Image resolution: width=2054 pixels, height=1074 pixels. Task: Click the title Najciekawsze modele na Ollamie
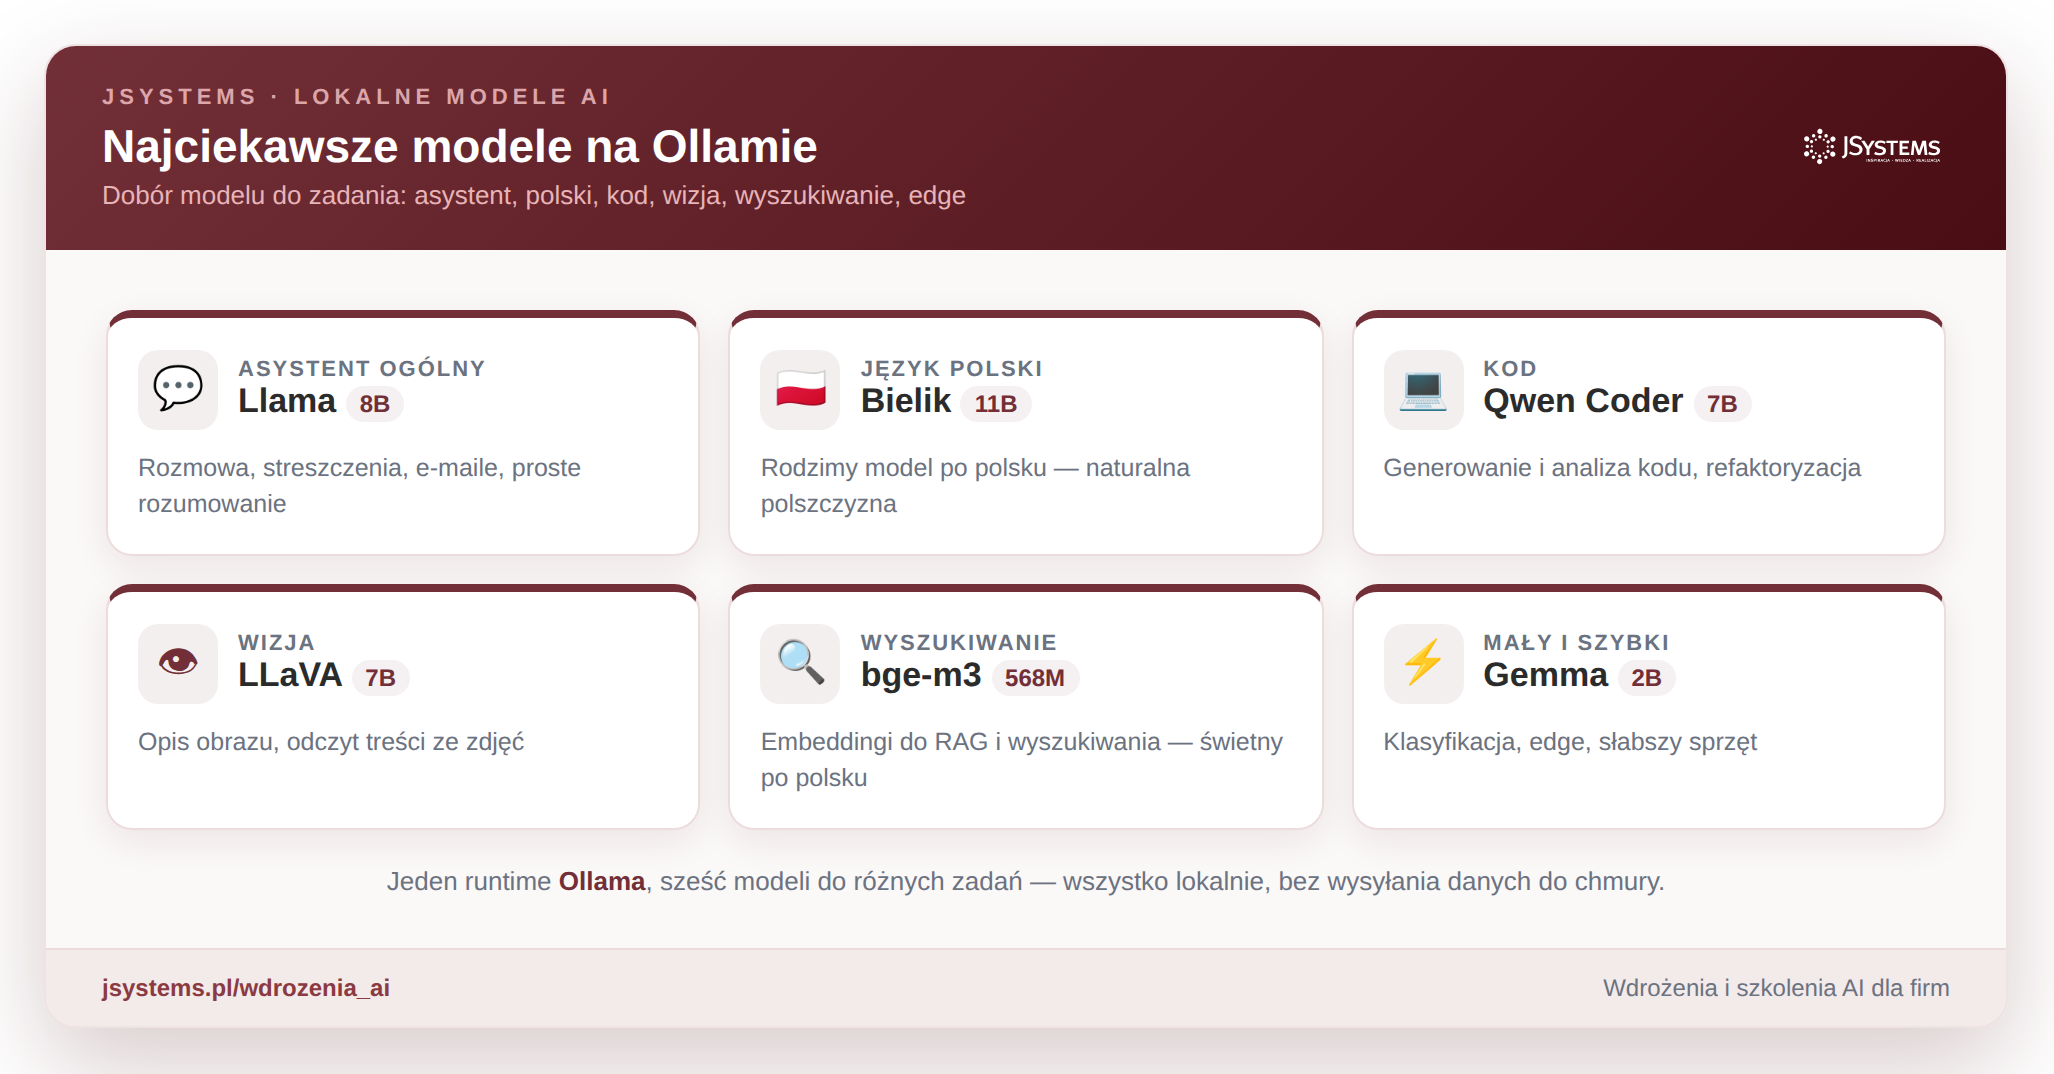point(460,147)
